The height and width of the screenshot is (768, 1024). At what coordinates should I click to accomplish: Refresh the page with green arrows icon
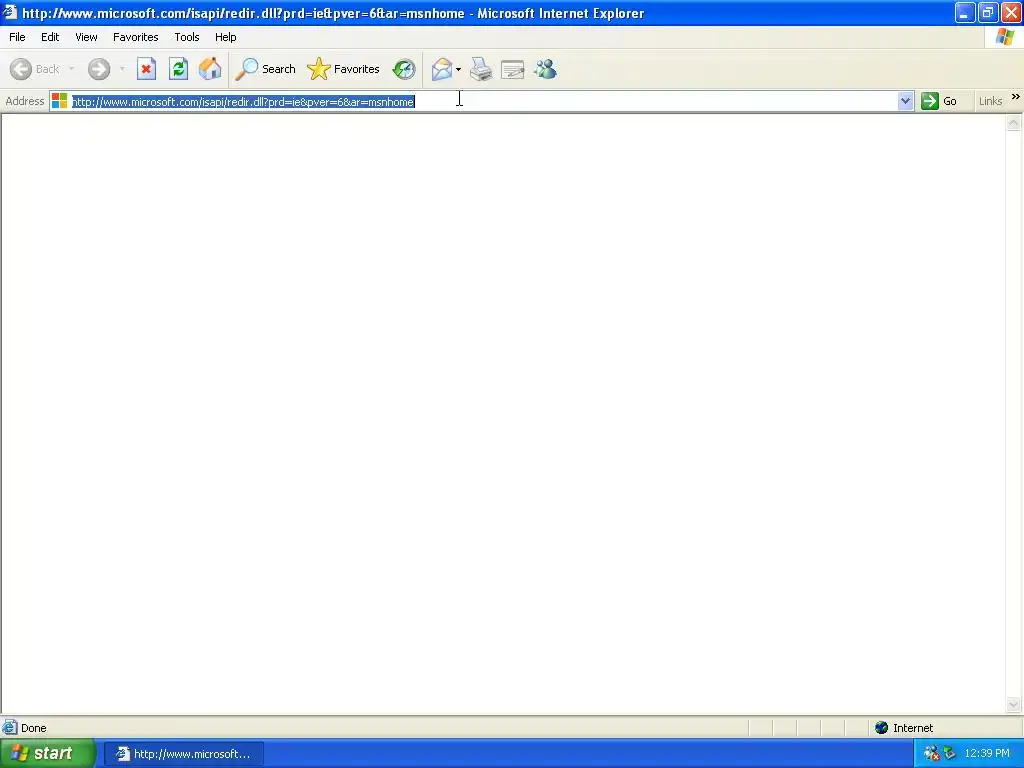pyautogui.click(x=178, y=69)
